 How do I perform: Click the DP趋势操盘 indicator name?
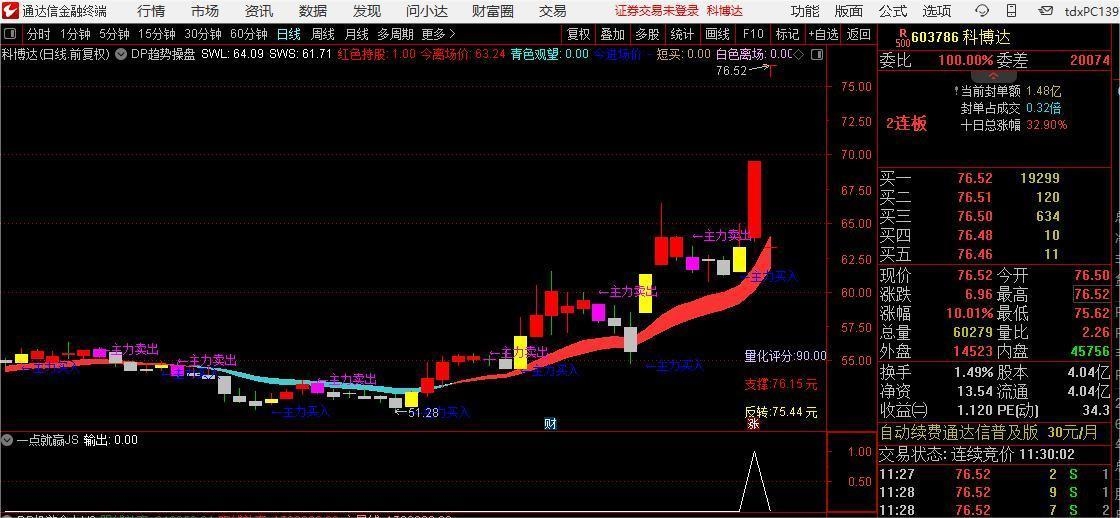tap(164, 54)
